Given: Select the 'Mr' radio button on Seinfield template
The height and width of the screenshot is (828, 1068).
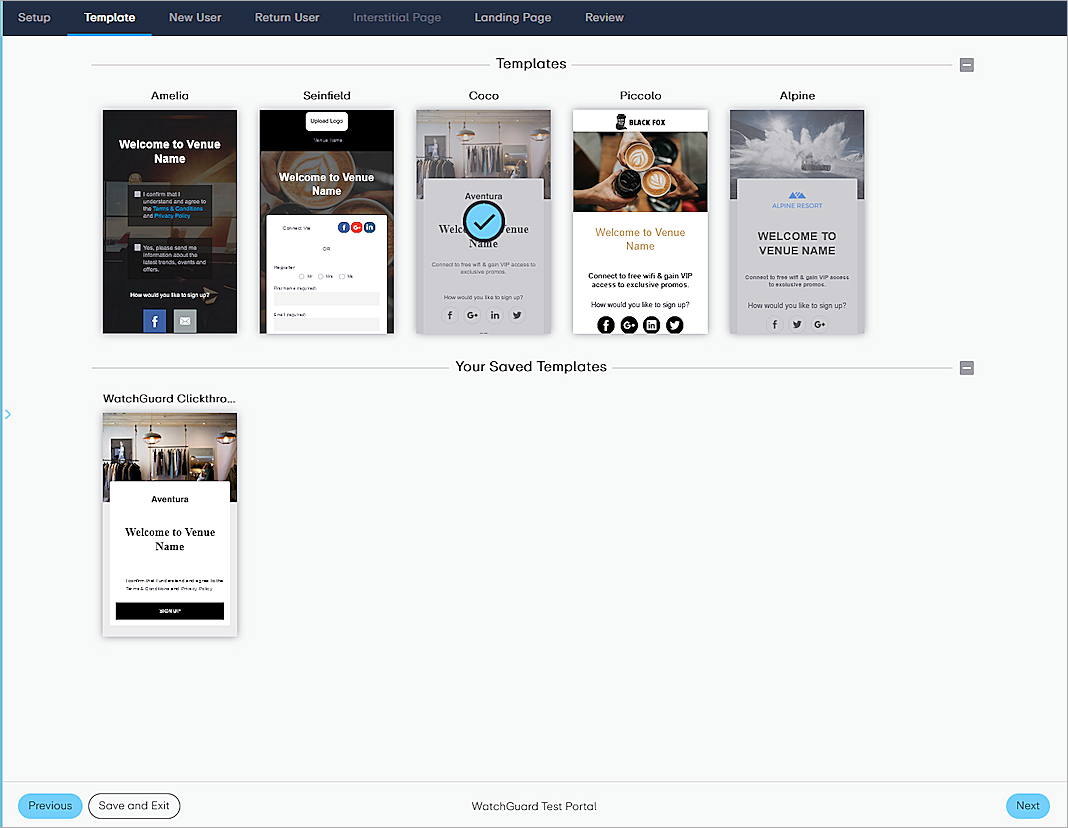Looking at the screenshot, I should click(x=301, y=276).
